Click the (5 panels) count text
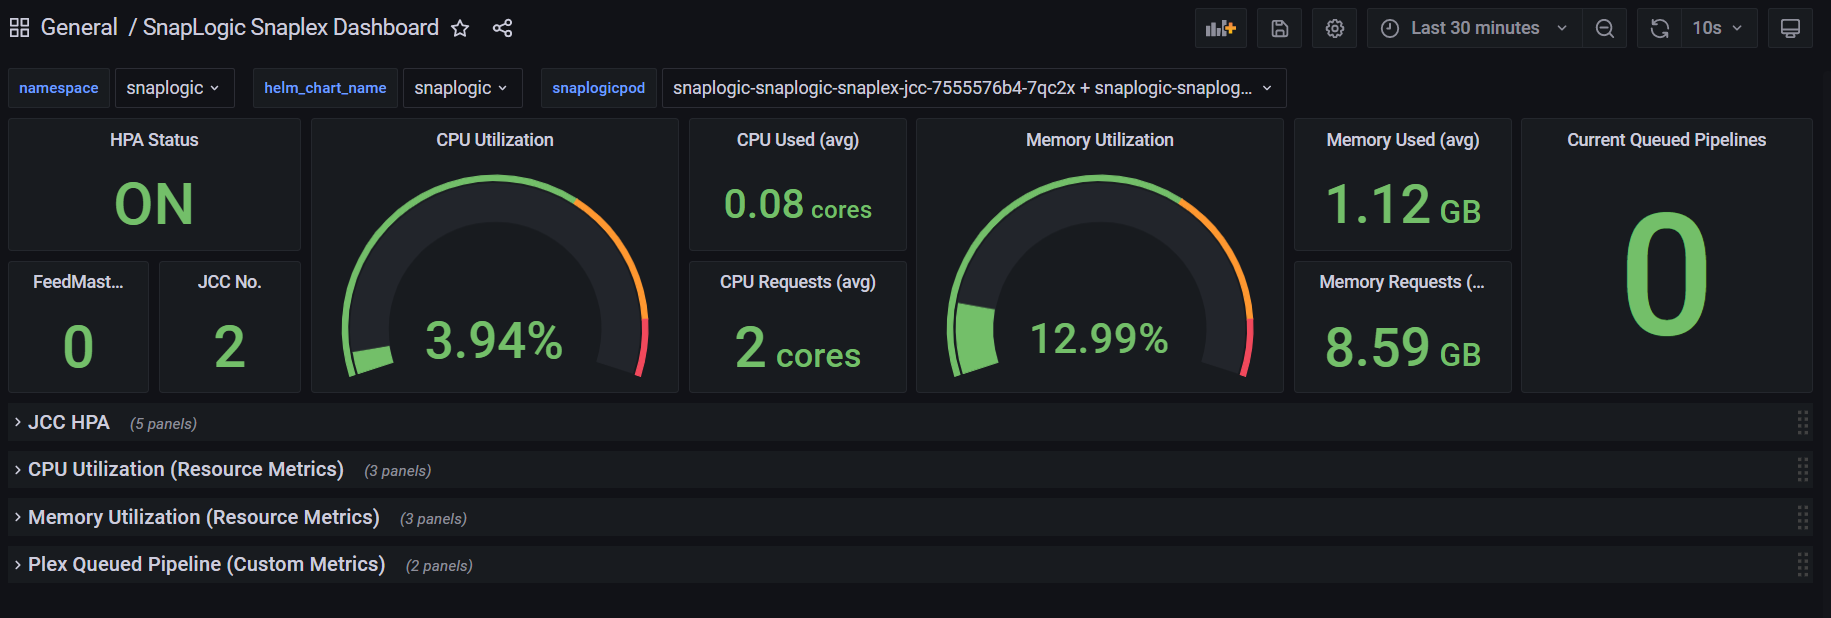Viewport: 1831px width, 618px height. click(x=163, y=424)
